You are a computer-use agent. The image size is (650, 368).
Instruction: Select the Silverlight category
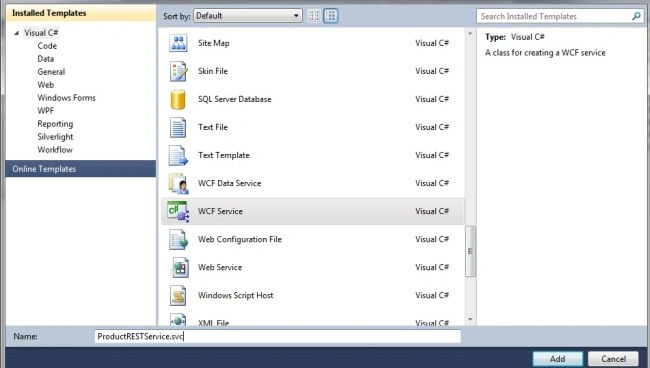pyautogui.click(x=55, y=137)
